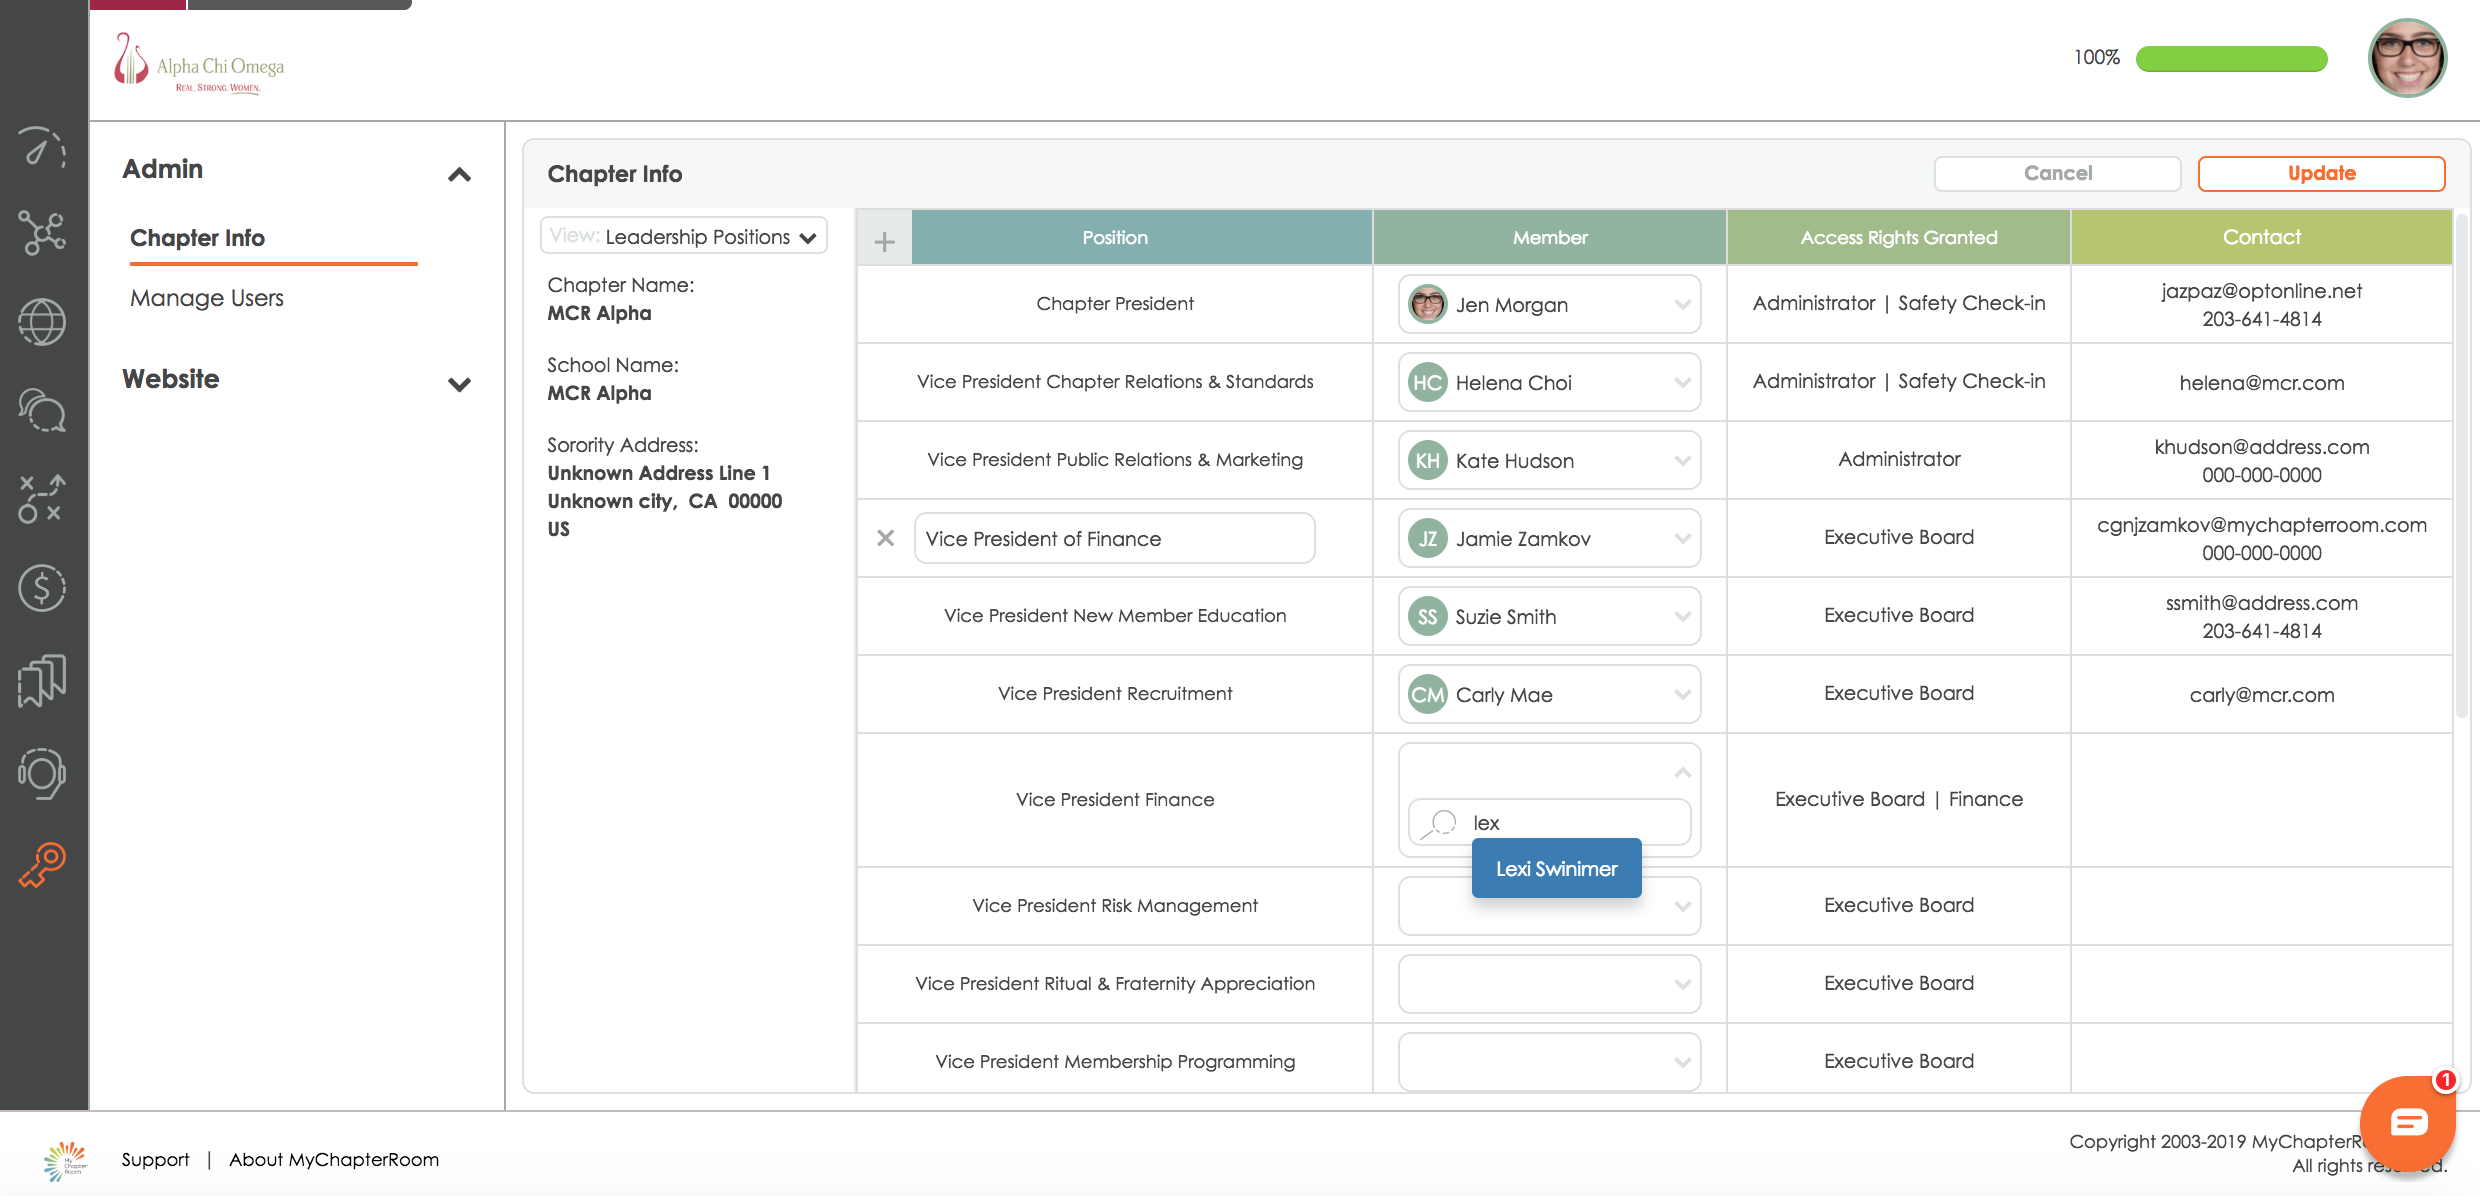Click the network nodes sidebar icon

(x=42, y=233)
